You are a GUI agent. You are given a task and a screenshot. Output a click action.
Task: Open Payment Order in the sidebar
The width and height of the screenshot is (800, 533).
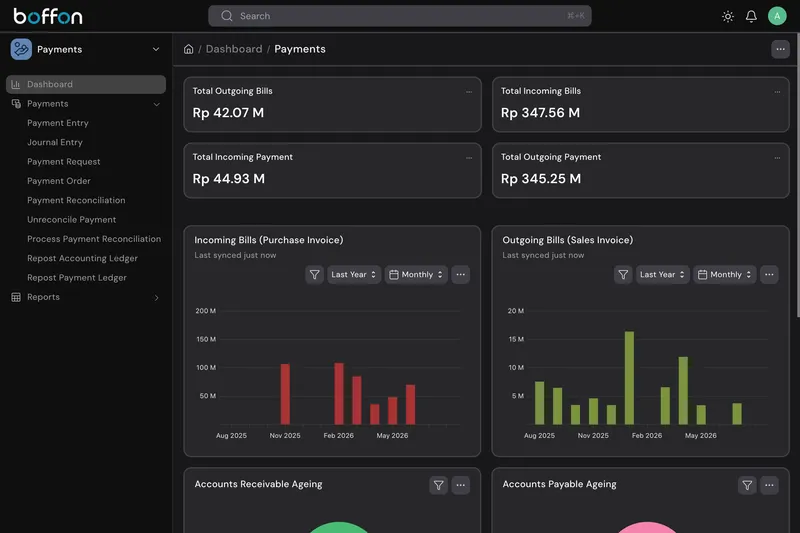[x=59, y=181]
